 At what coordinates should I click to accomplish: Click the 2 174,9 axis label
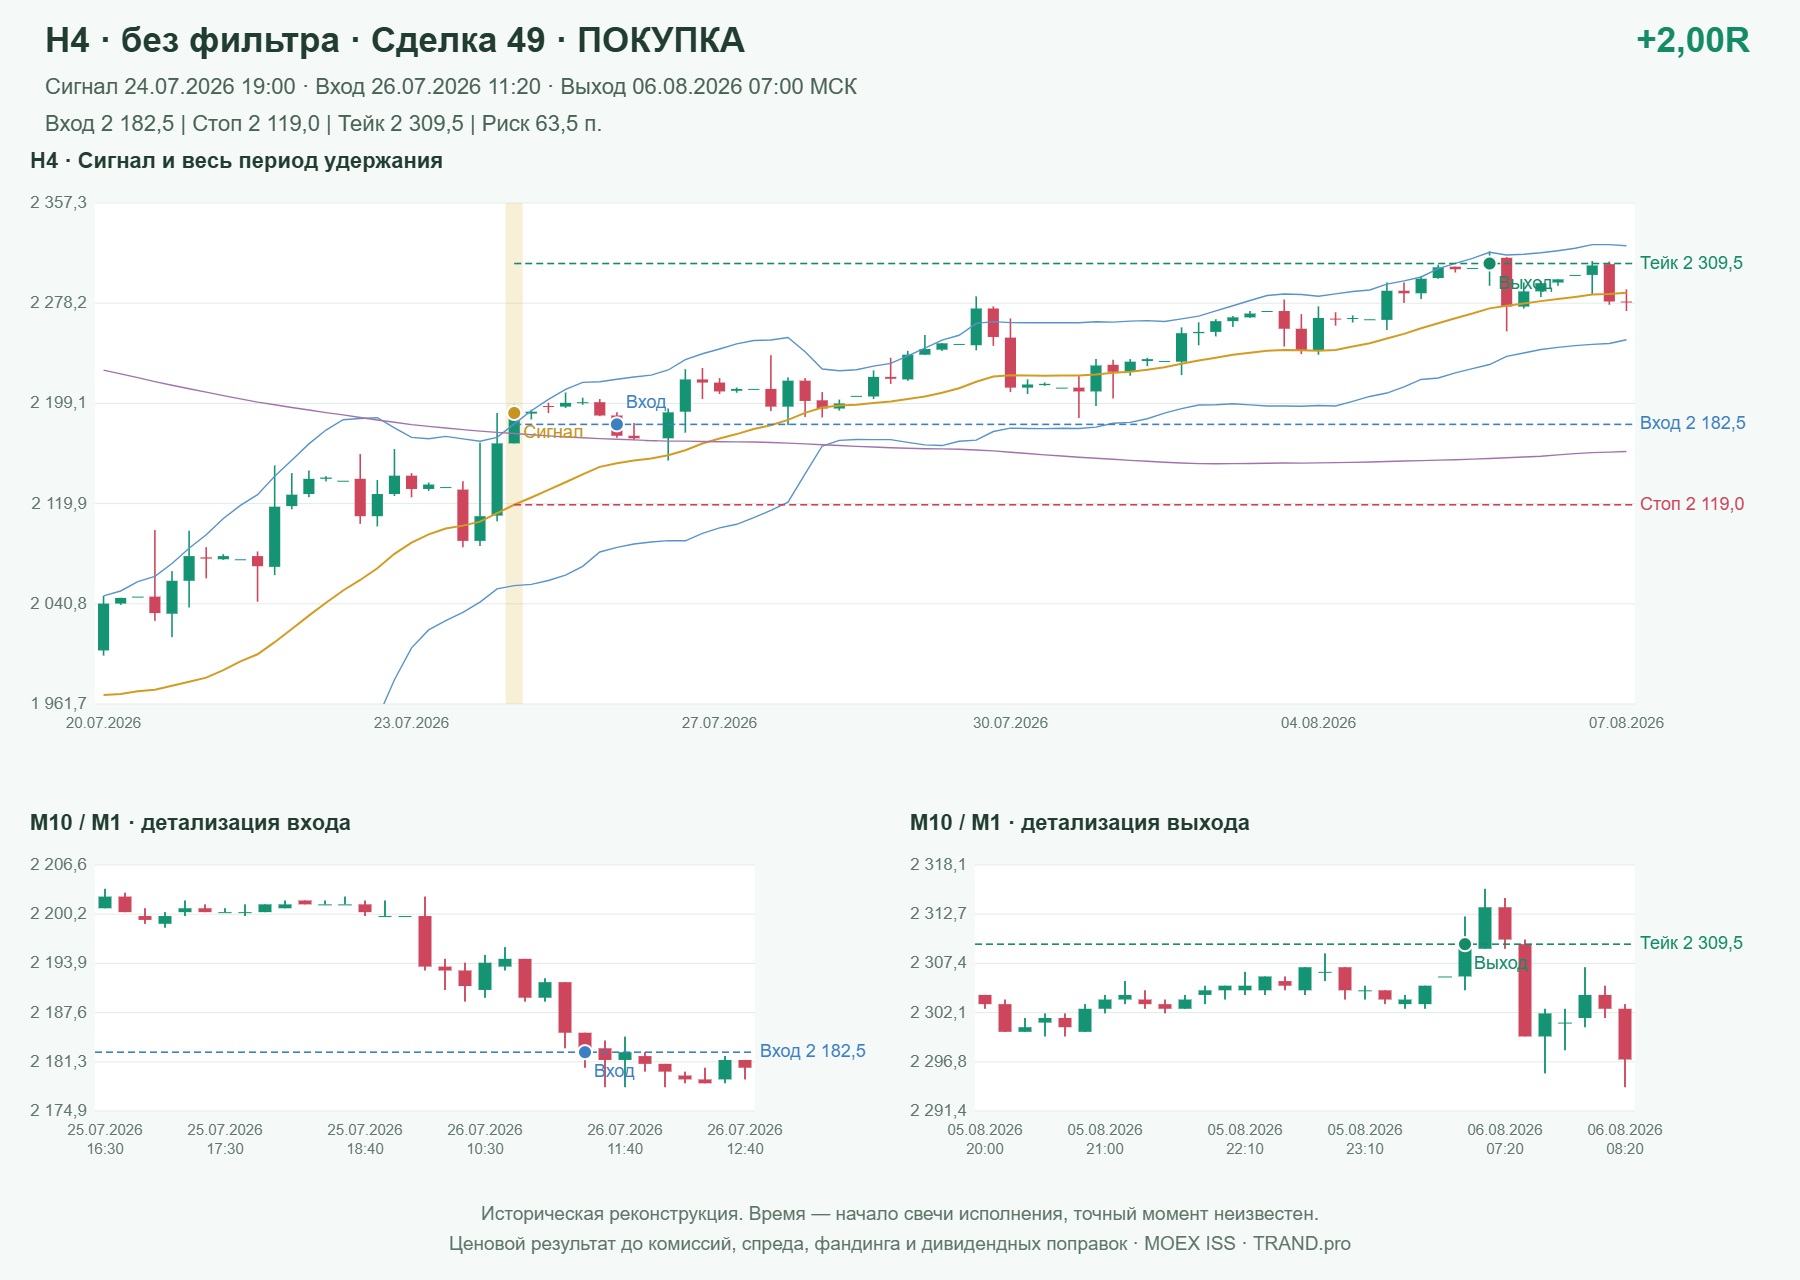(x=59, y=1111)
